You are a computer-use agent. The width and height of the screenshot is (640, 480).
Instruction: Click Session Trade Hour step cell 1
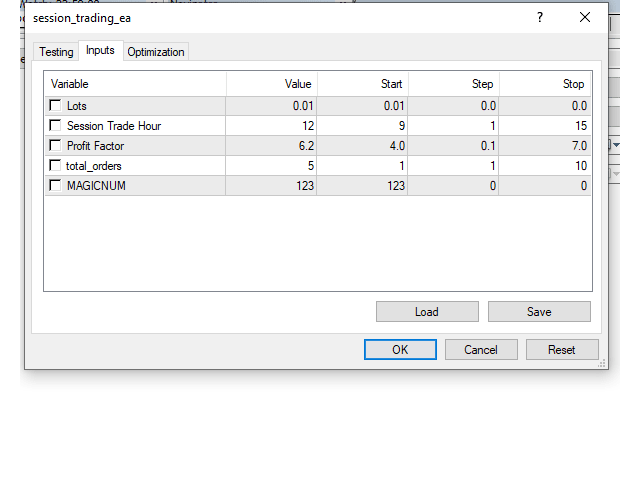[x=453, y=126]
